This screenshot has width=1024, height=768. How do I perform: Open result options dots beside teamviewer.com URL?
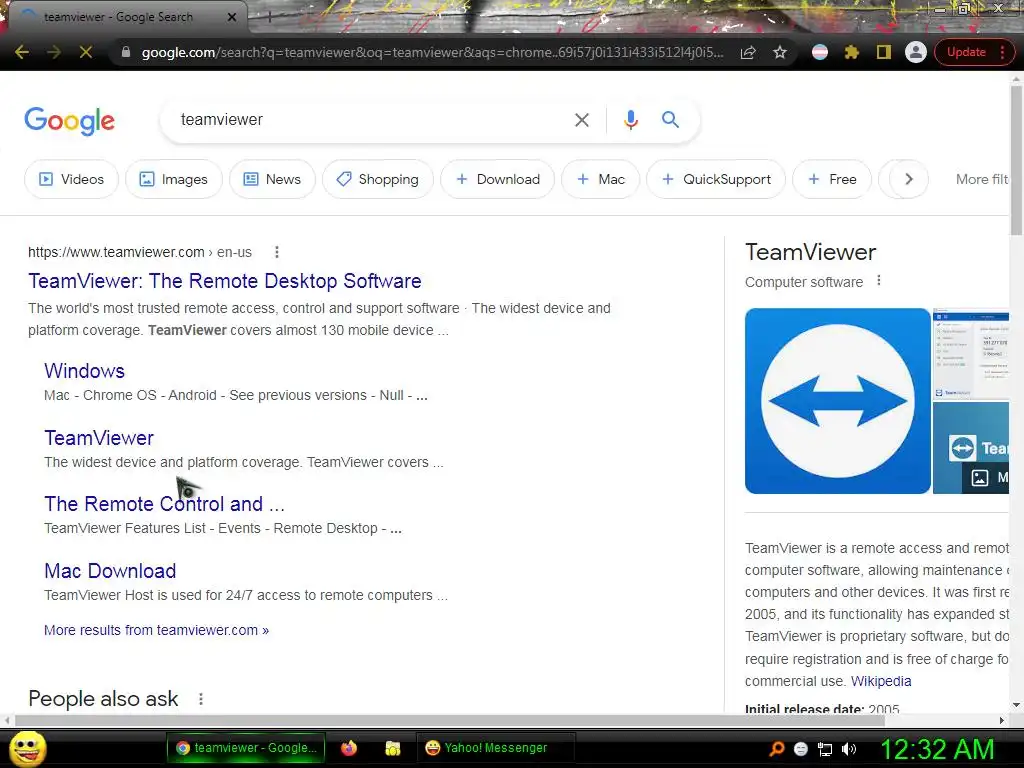277,252
